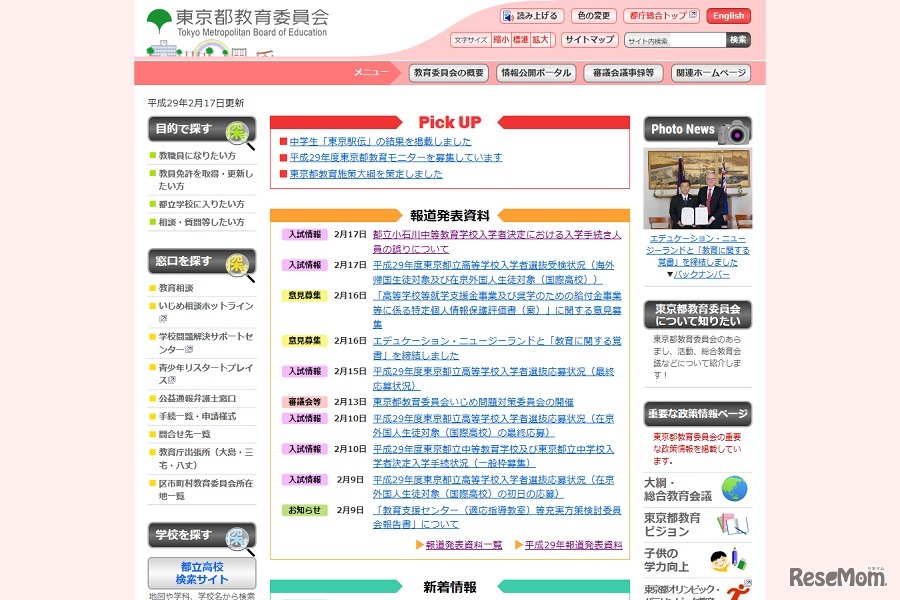
Task: Set text size to 拡大
Action: pyautogui.click(x=540, y=40)
